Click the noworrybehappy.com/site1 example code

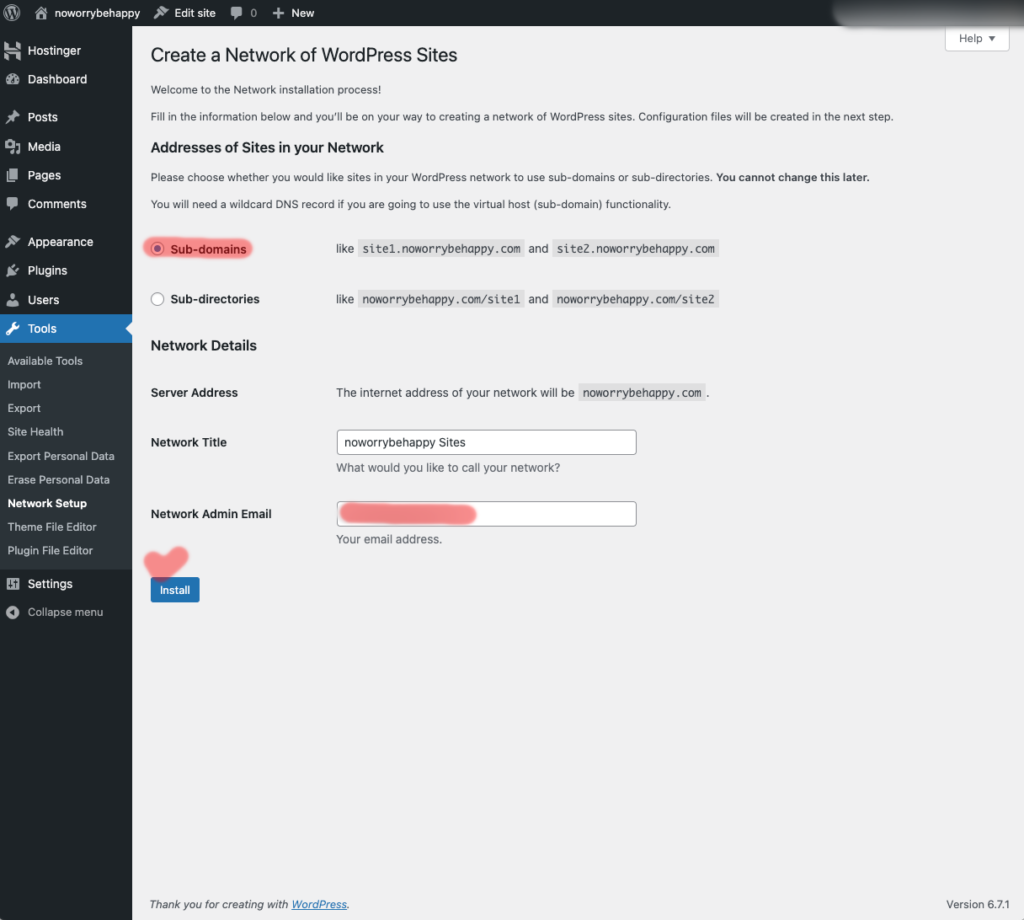(x=441, y=299)
